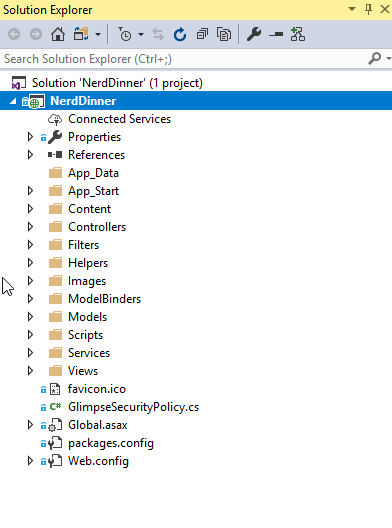Viewport: 392px width, 528px height.
Task: Collapse the NerdDinner project node
Action: point(13,101)
